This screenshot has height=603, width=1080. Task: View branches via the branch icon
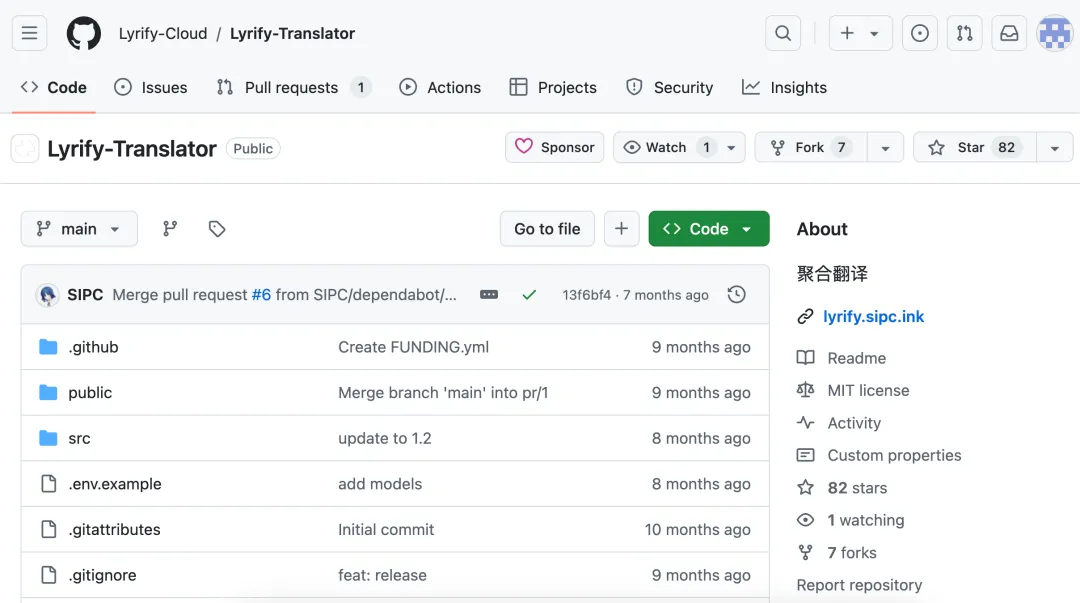click(x=170, y=229)
